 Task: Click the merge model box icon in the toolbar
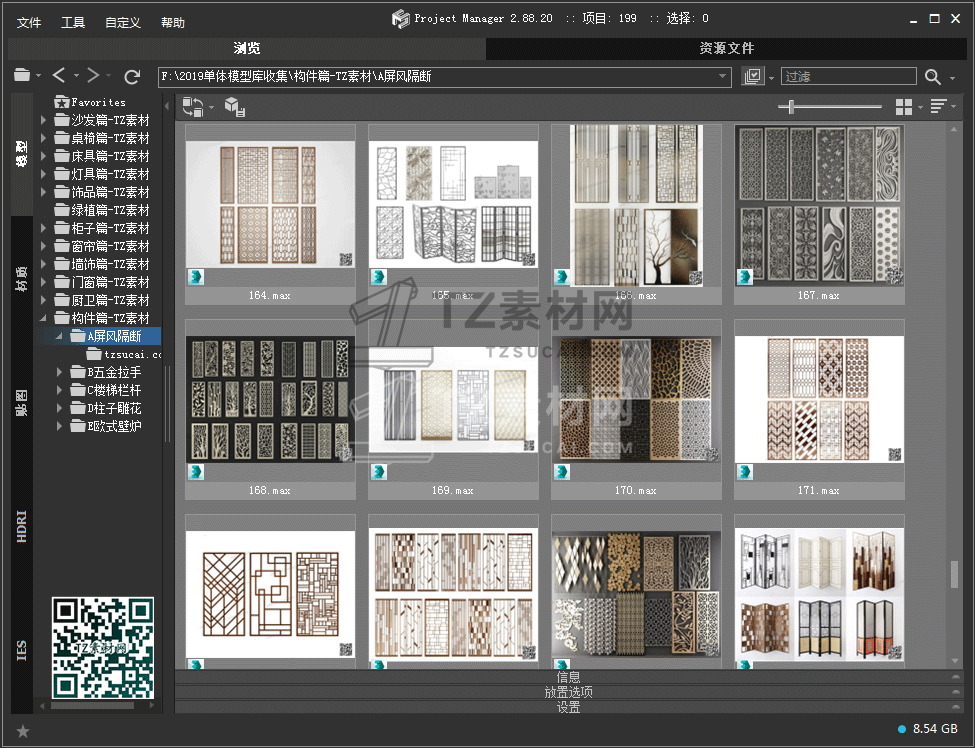pyautogui.click(x=233, y=107)
